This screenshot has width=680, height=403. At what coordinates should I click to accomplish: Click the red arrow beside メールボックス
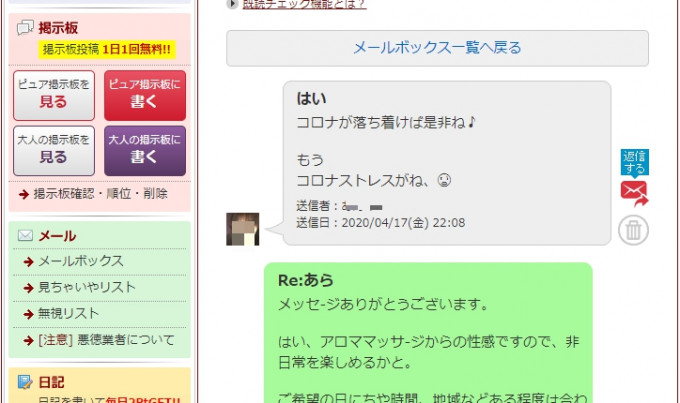pos(29,262)
